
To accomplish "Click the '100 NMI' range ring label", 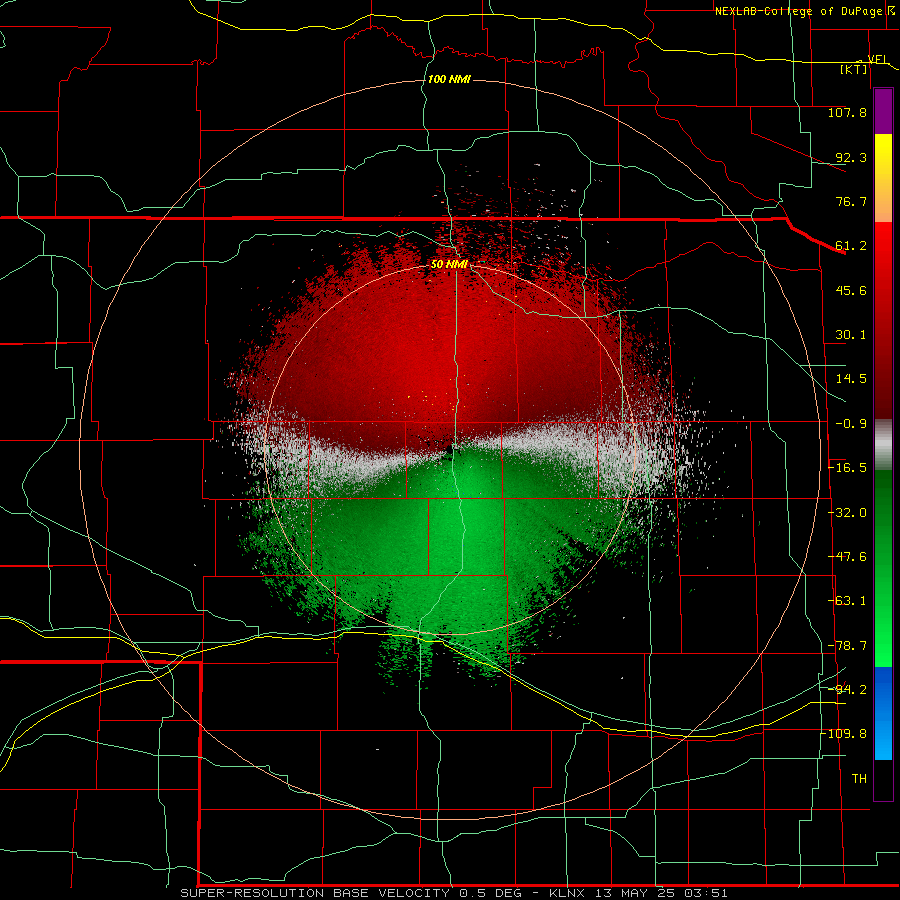I will point(449,79).
